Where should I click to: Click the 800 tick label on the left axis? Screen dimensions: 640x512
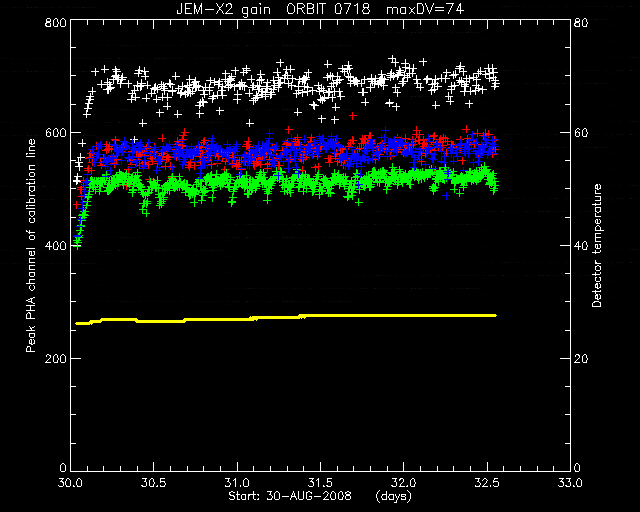(55, 22)
